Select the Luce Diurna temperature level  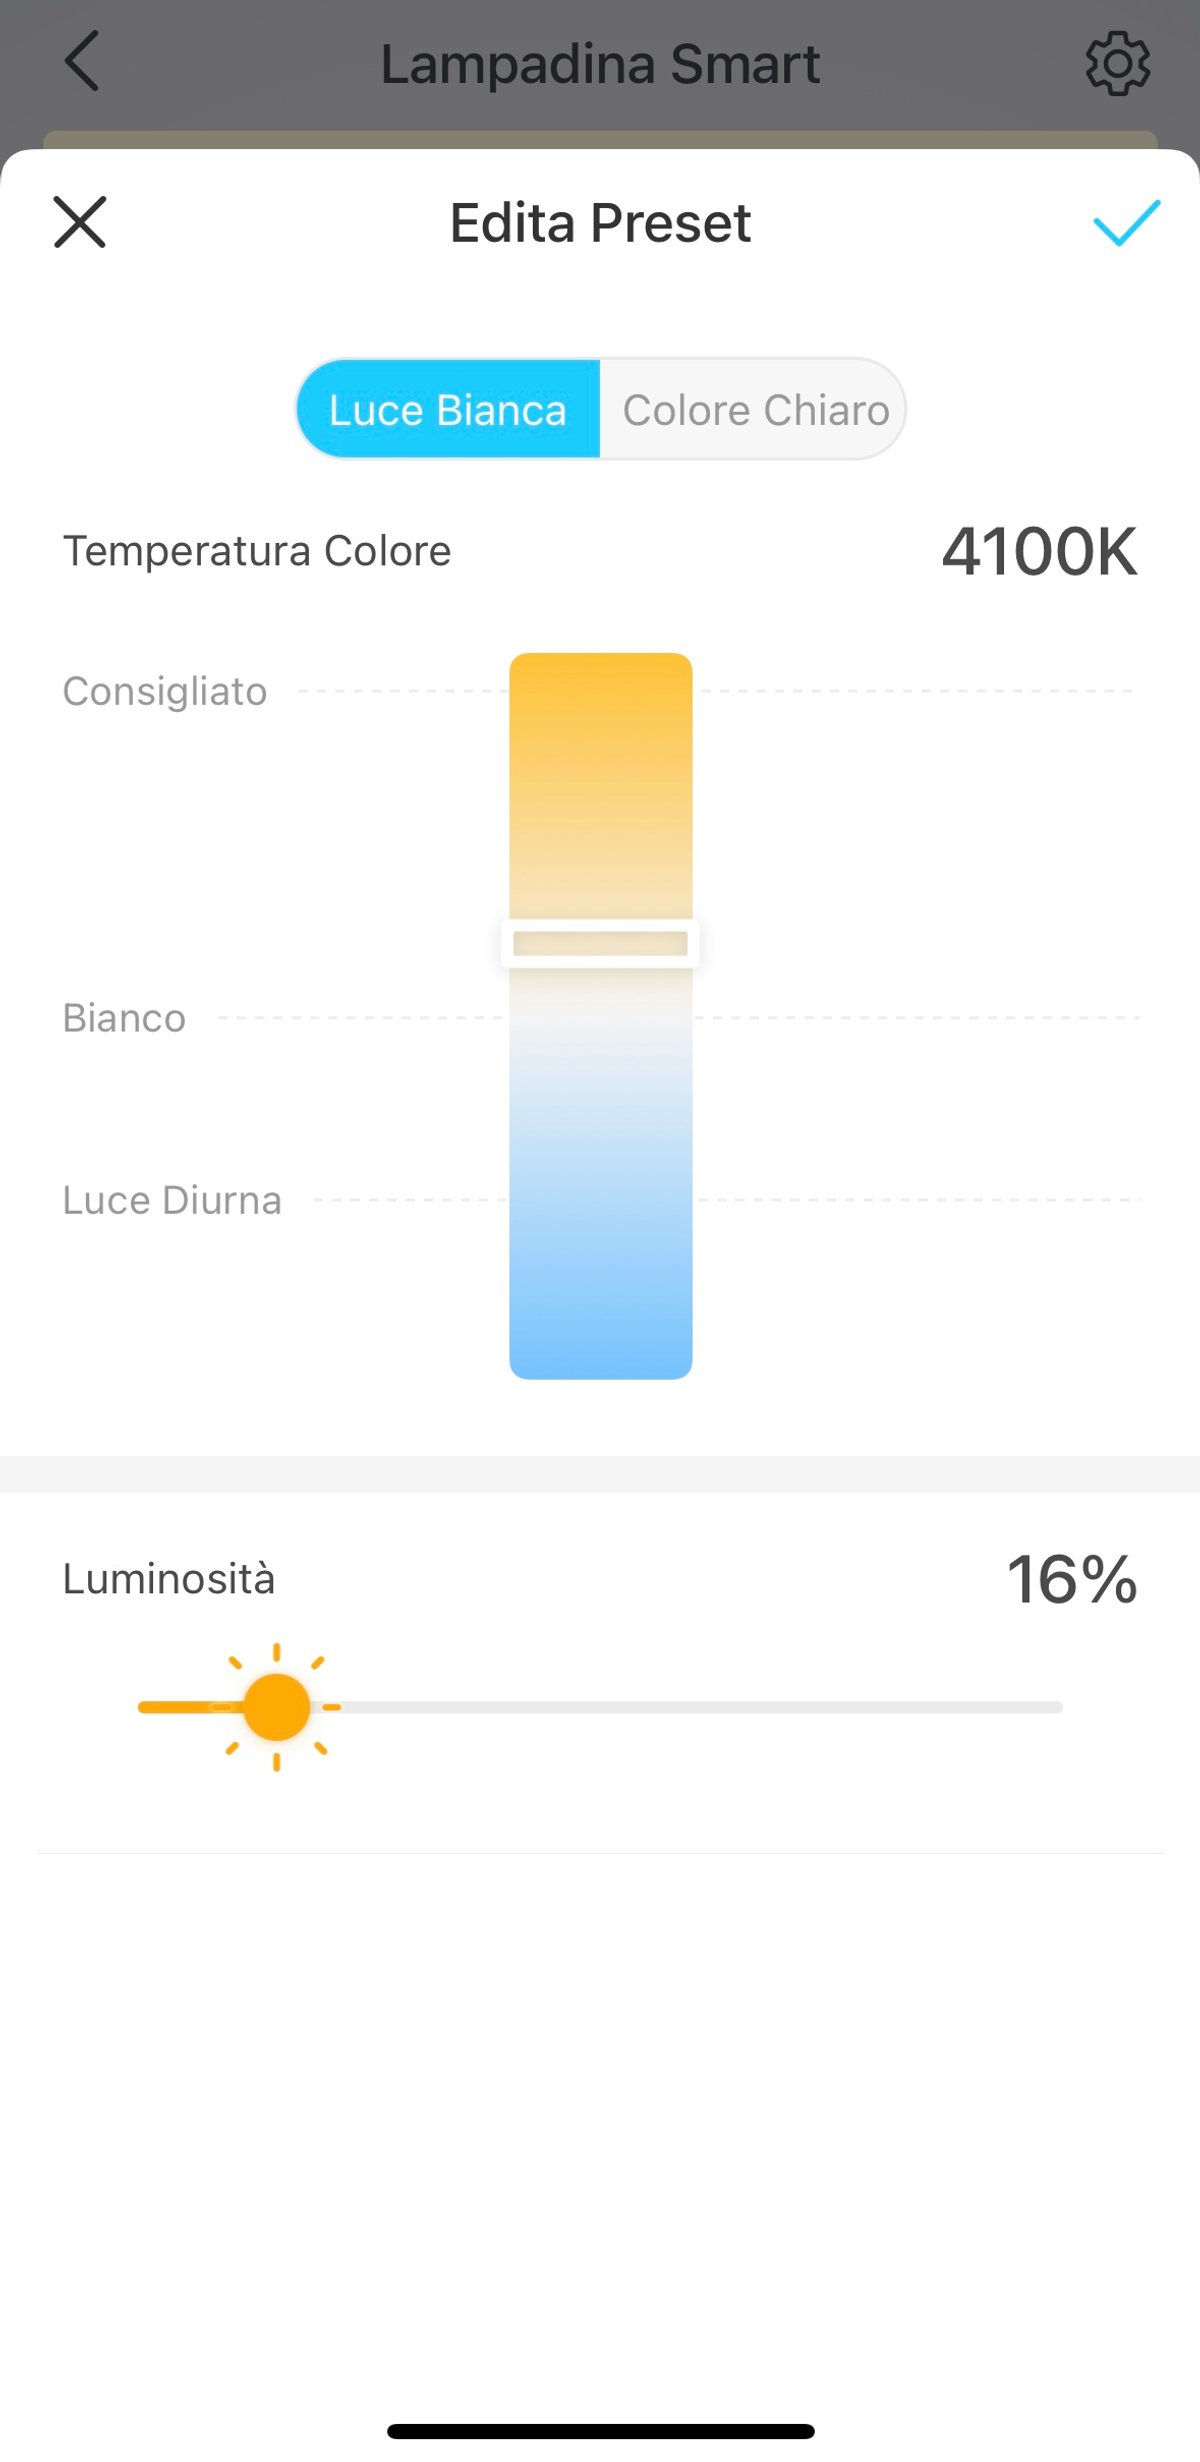172,1200
